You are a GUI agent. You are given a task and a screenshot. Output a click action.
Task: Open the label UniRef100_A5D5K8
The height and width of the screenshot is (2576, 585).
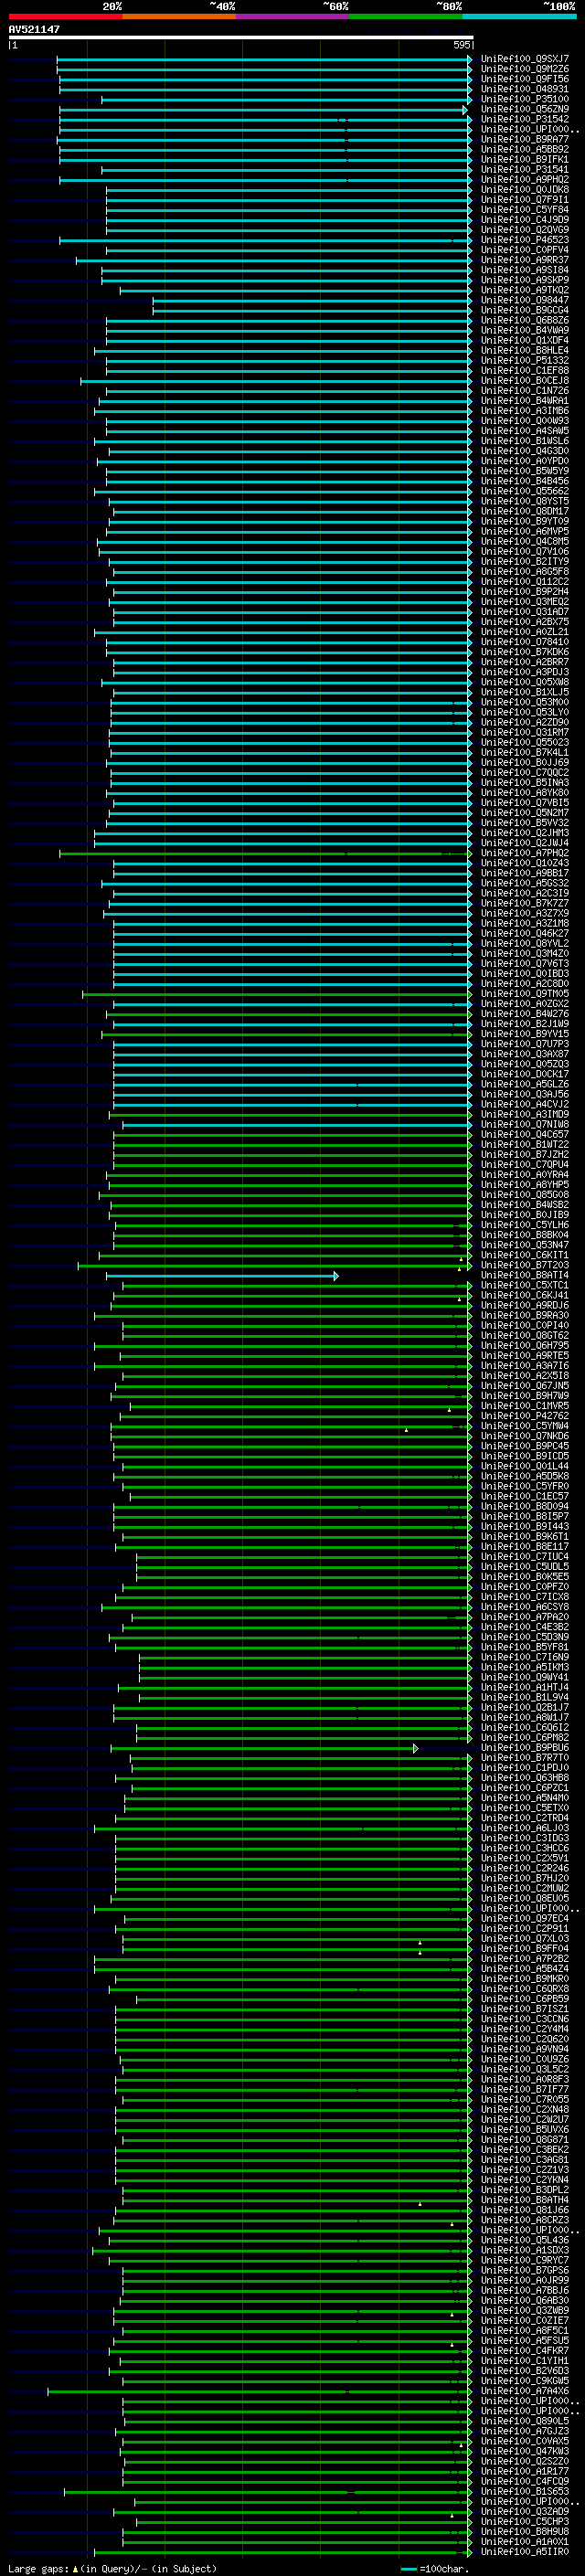[525, 1476]
